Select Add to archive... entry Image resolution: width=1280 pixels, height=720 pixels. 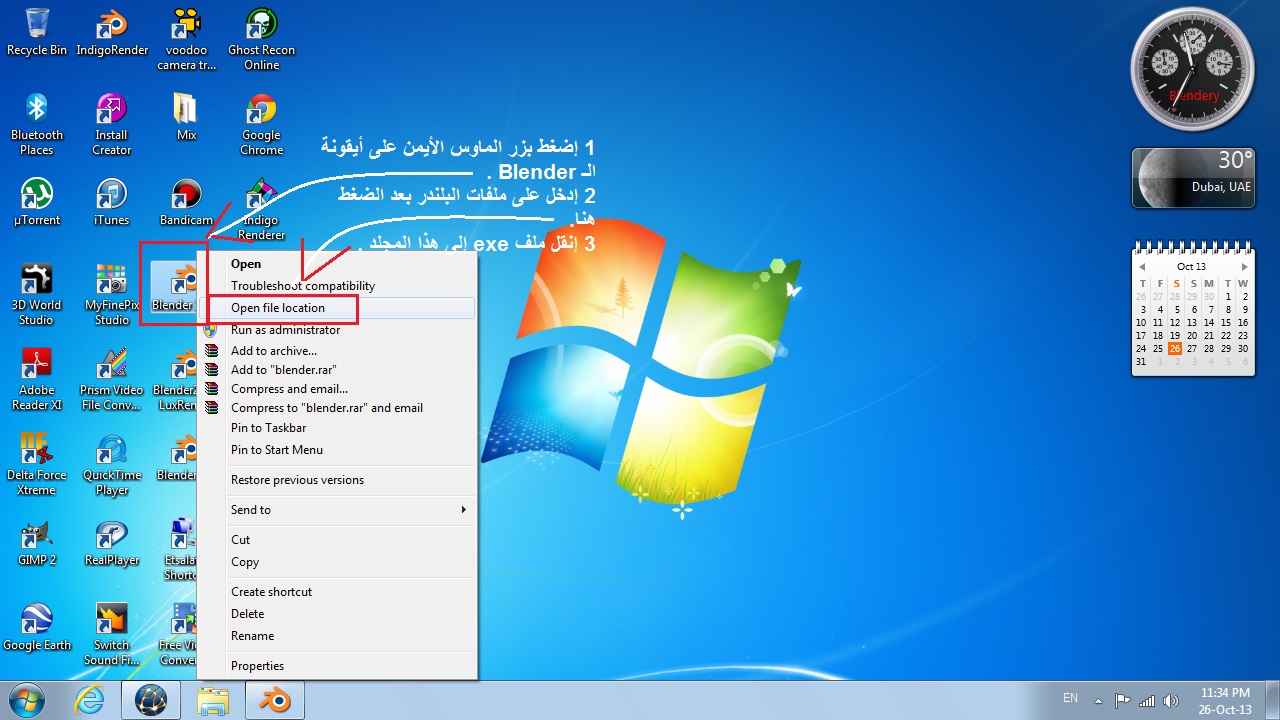coord(338,351)
